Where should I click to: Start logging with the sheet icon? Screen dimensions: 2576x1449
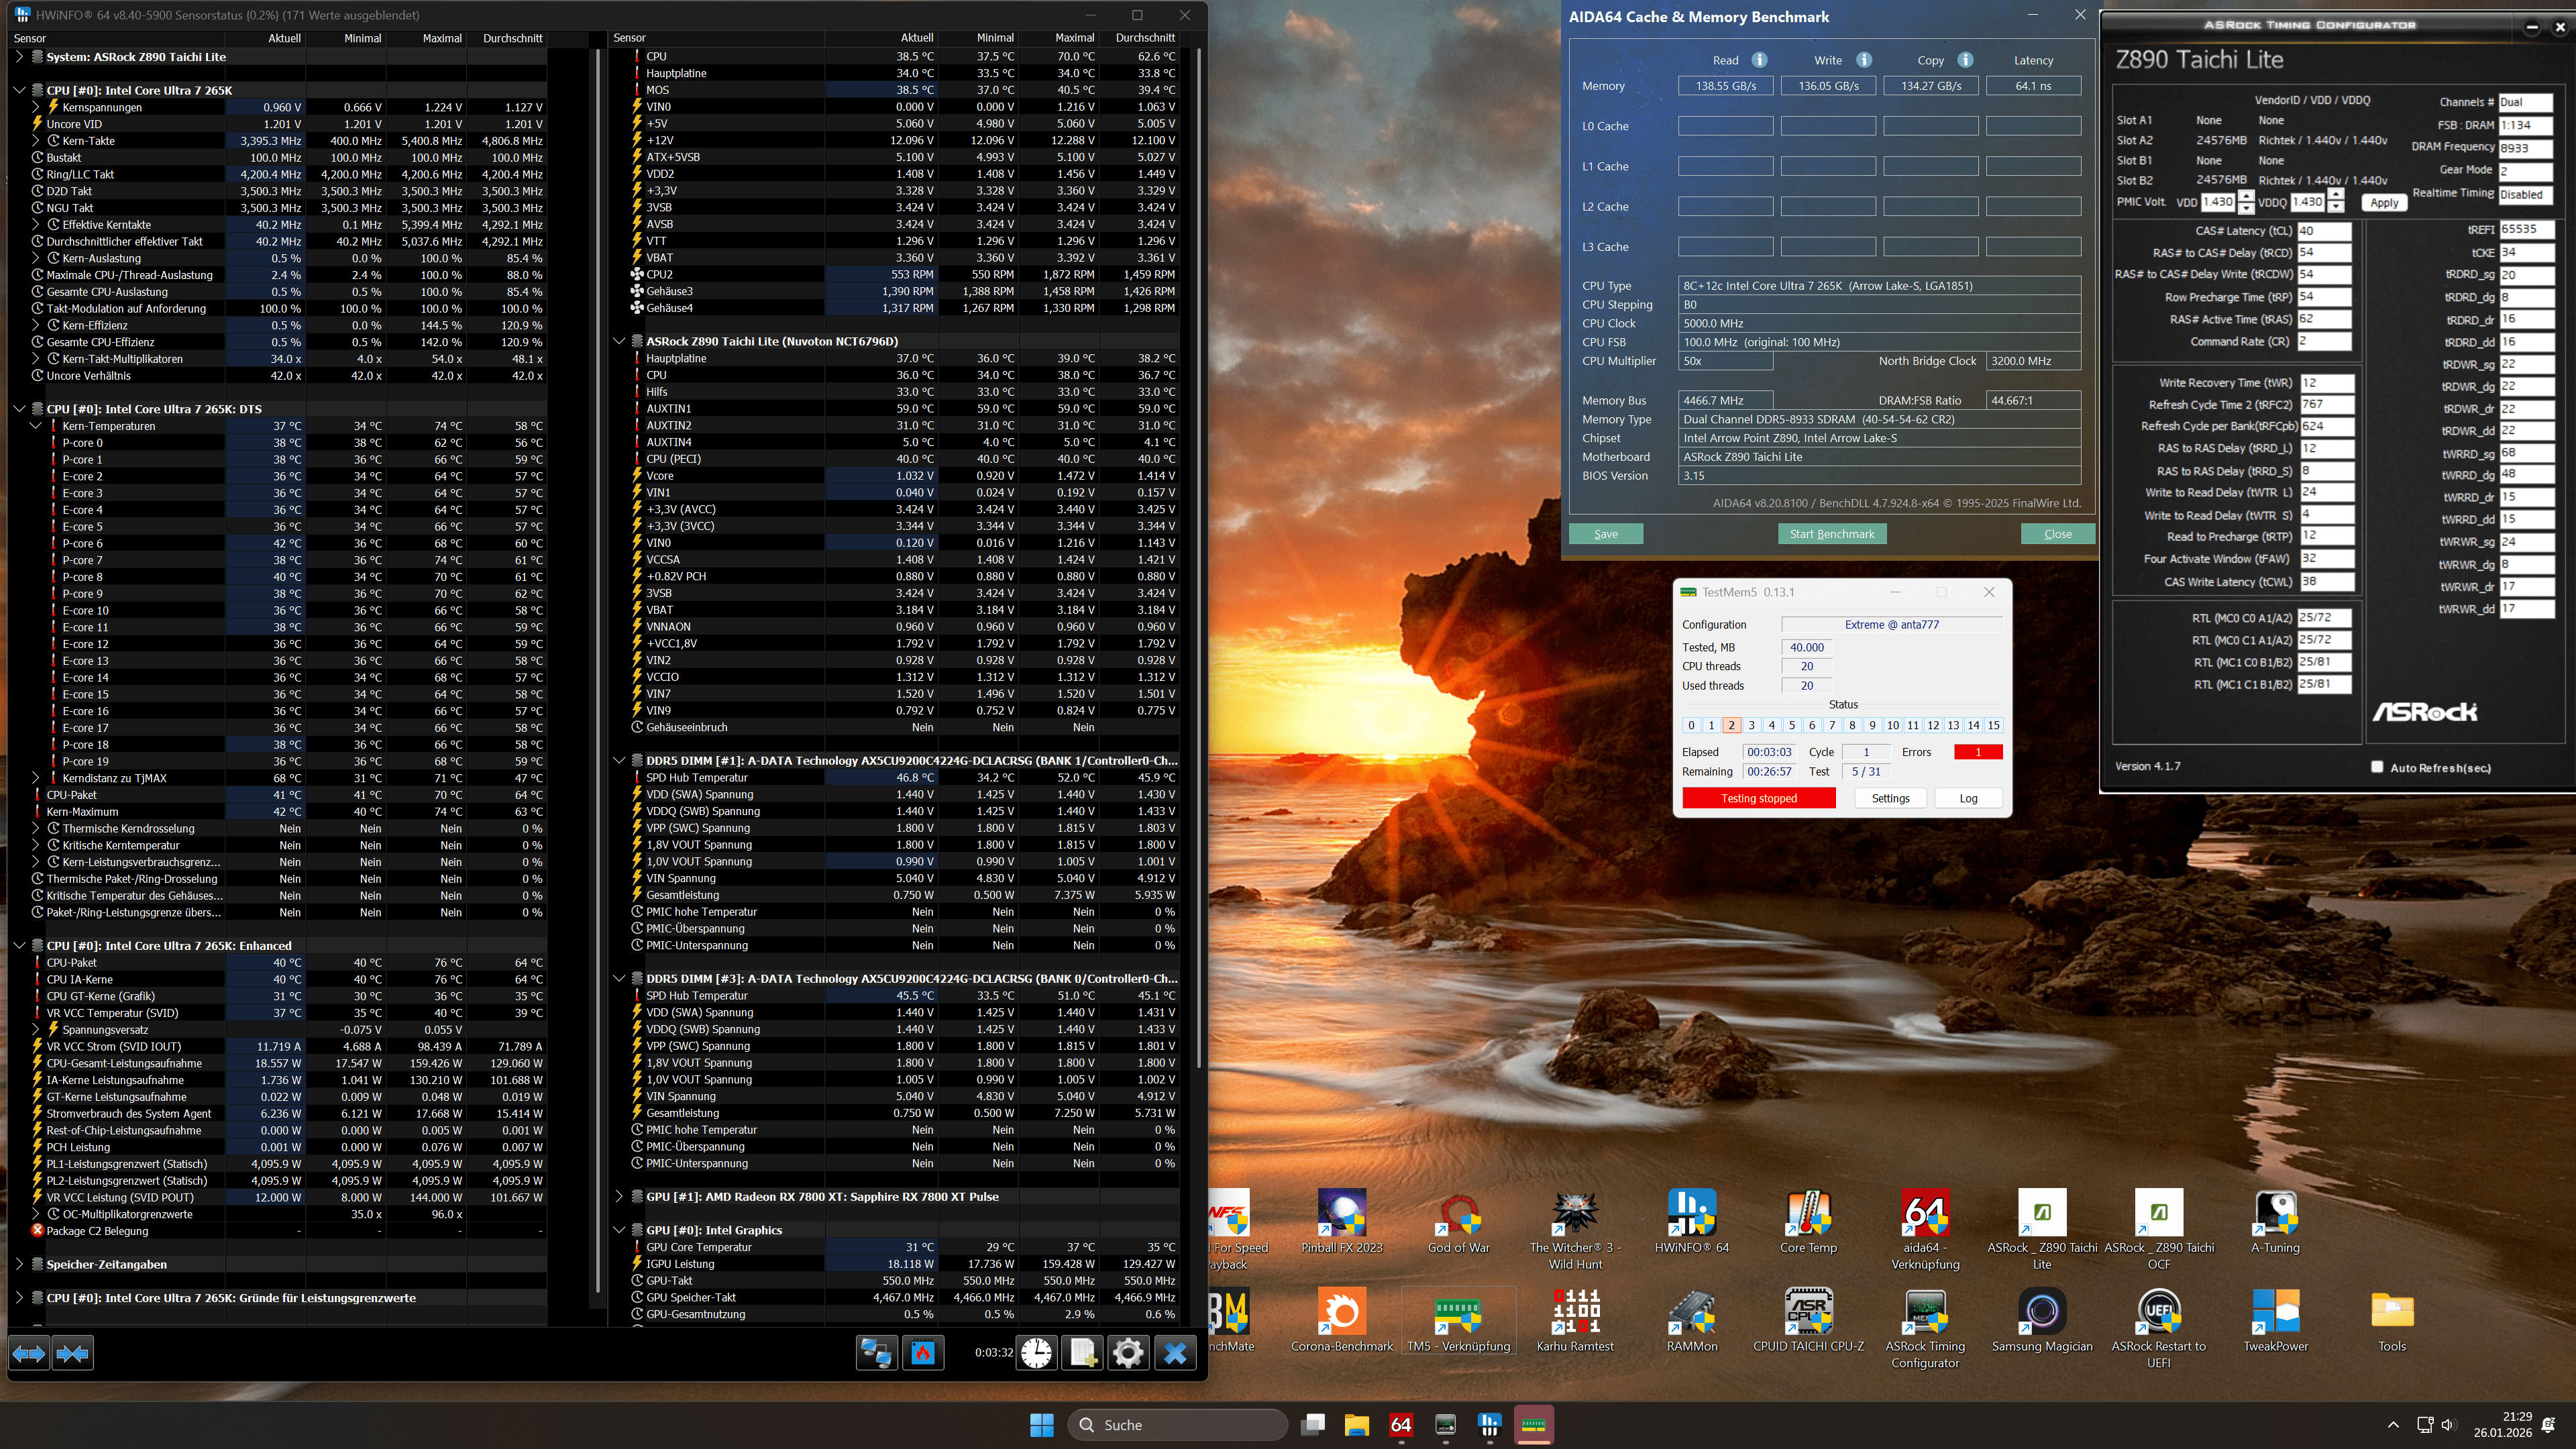[1083, 1353]
